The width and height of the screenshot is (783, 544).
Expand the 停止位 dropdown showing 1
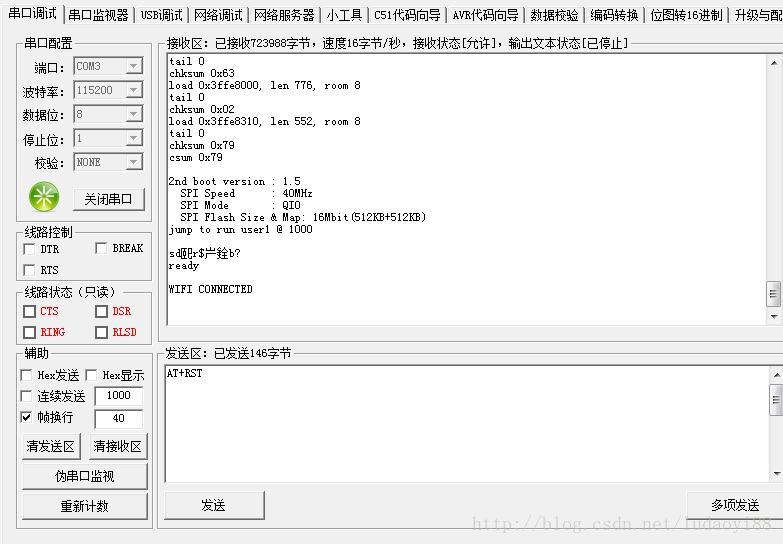[x=133, y=138]
